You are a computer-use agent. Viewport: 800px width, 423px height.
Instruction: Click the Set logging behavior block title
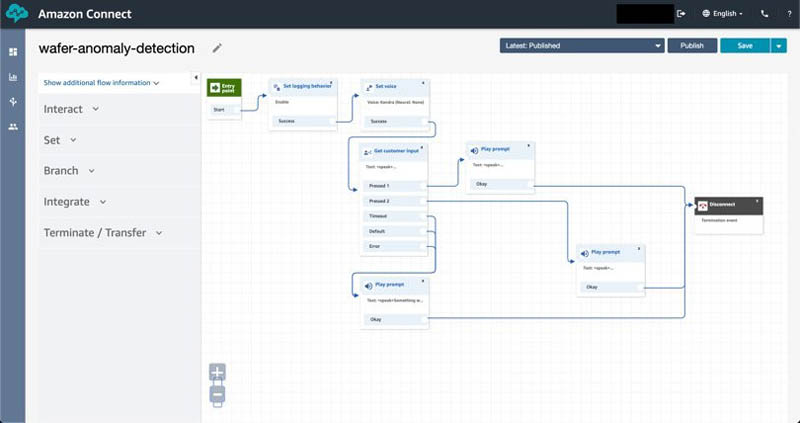click(x=307, y=86)
